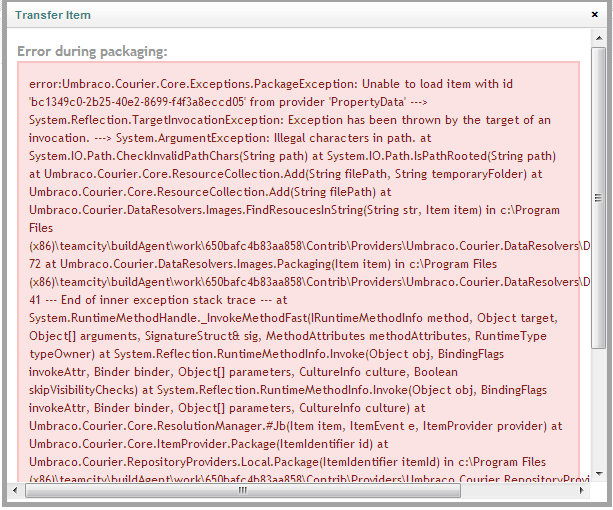
Task: Click the vertical scrollbar down arrow
Action: (x=599, y=474)
